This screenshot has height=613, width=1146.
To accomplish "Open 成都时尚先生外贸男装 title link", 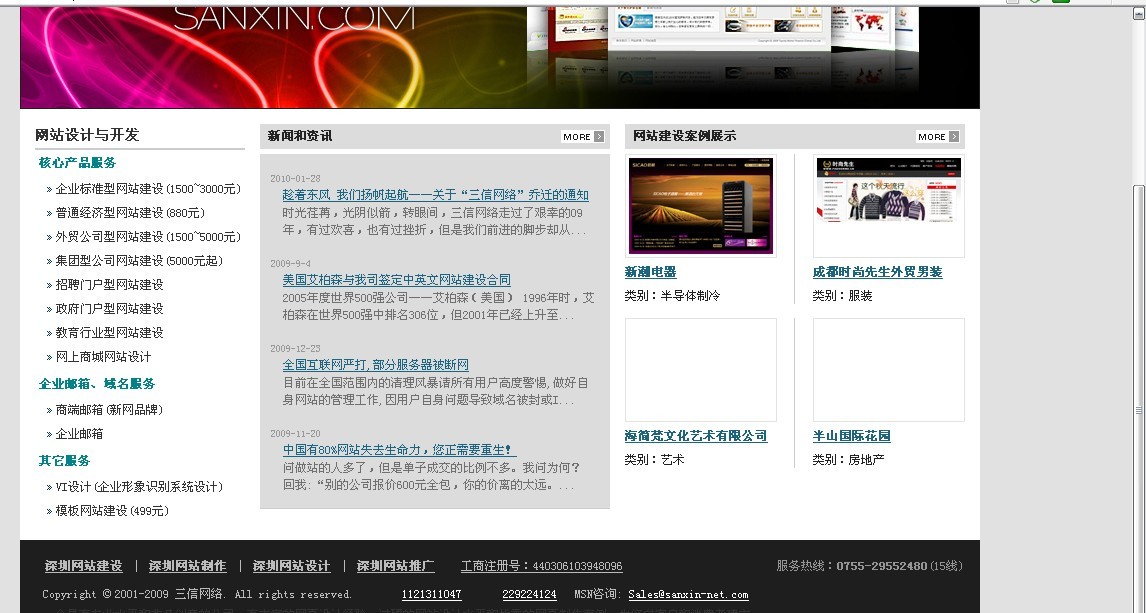I will [877, 272].
